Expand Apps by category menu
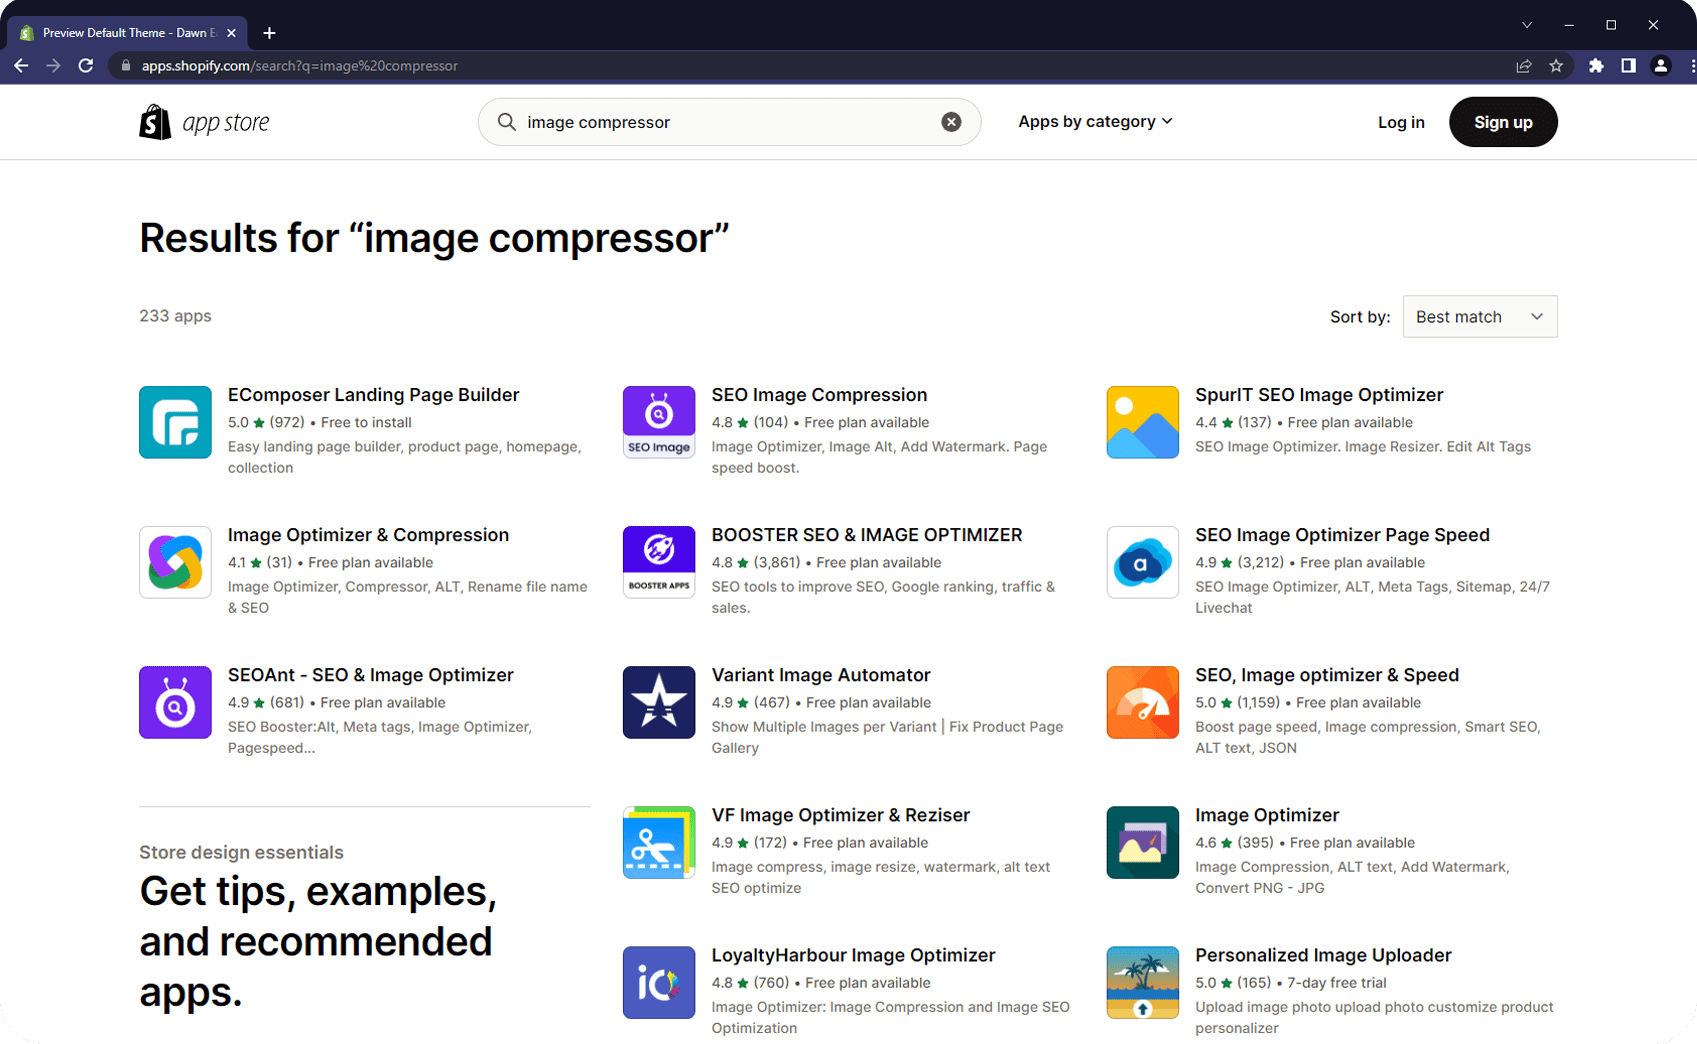This screenshot has width=1697, height=1044. click(1095, 122)
